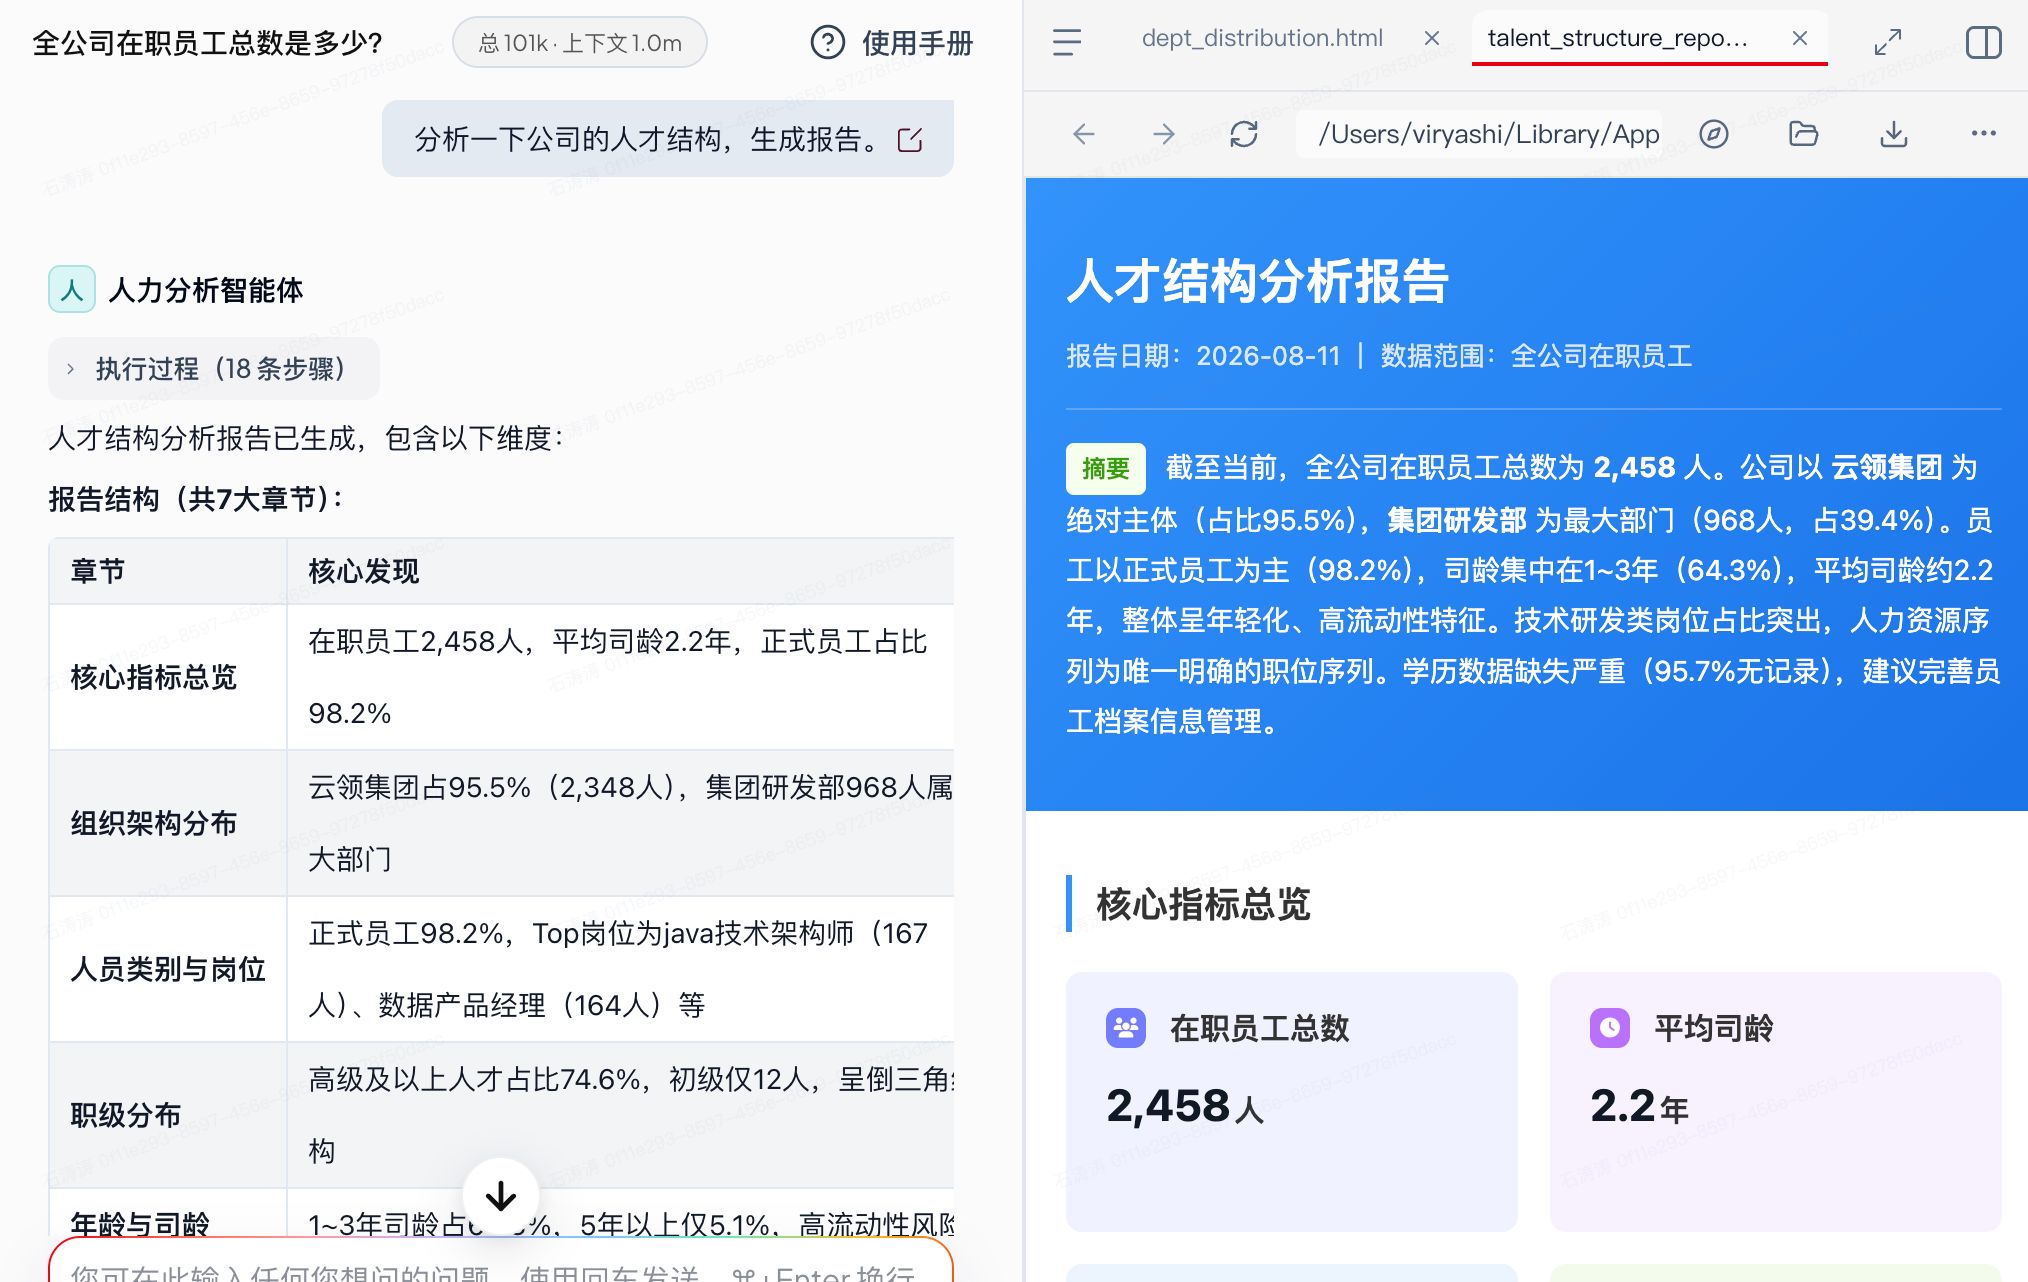Click the help question mark icon
The height and width of the screenshot is (1282, 2028).
(x=828, y=43)
